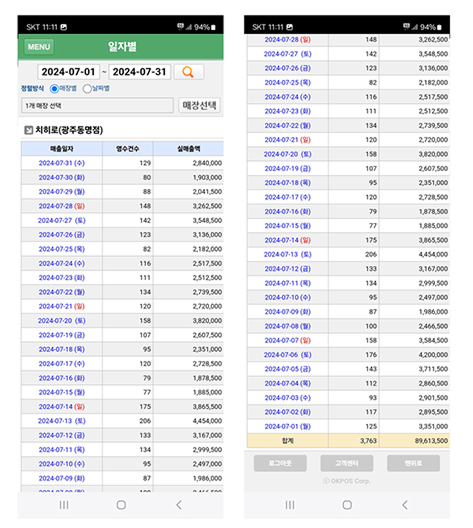Tap back arrow in left phone navigation

click(179, 505)
